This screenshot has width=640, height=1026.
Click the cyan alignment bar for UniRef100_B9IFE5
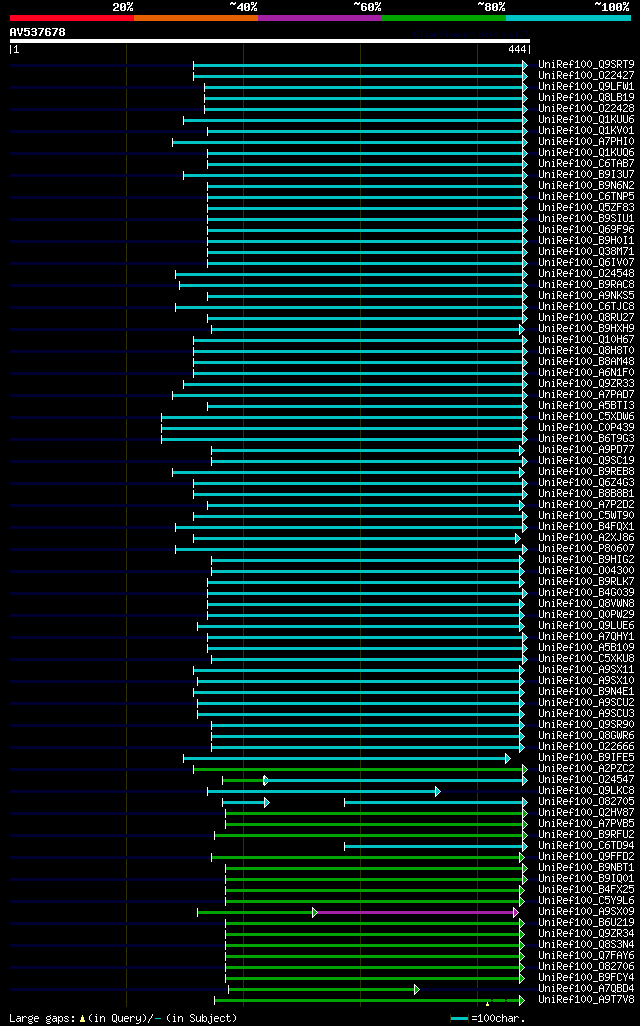(347, 758)
